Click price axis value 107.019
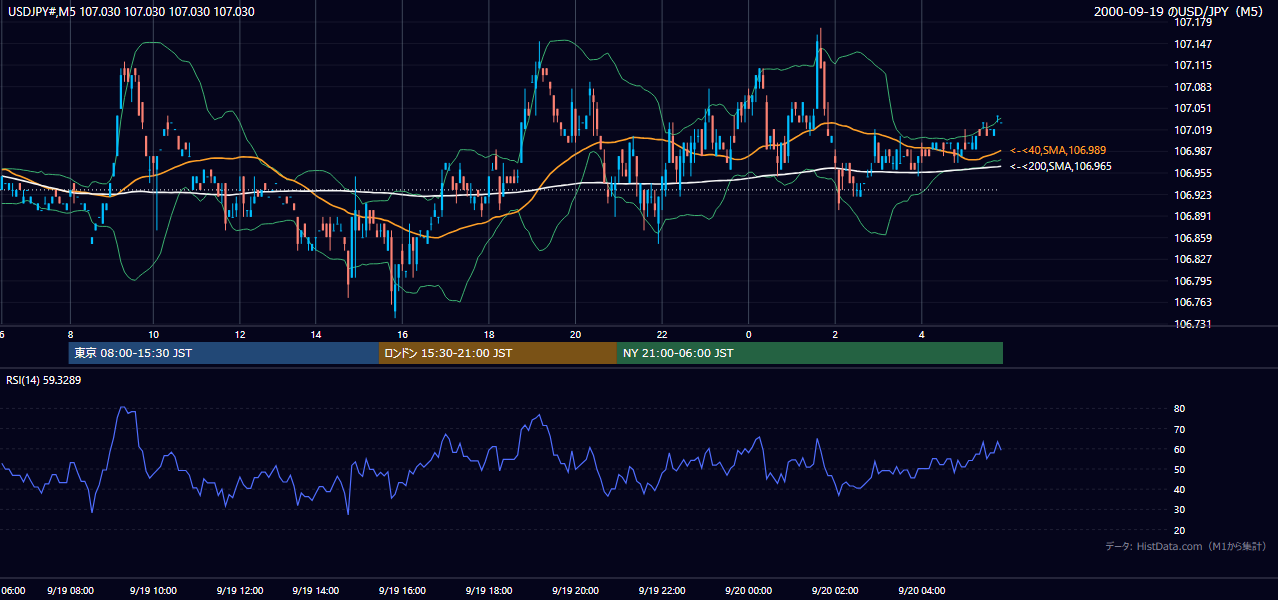Image resolution: width=1278 pixels, height=600 pixels. pos(1194,130)
